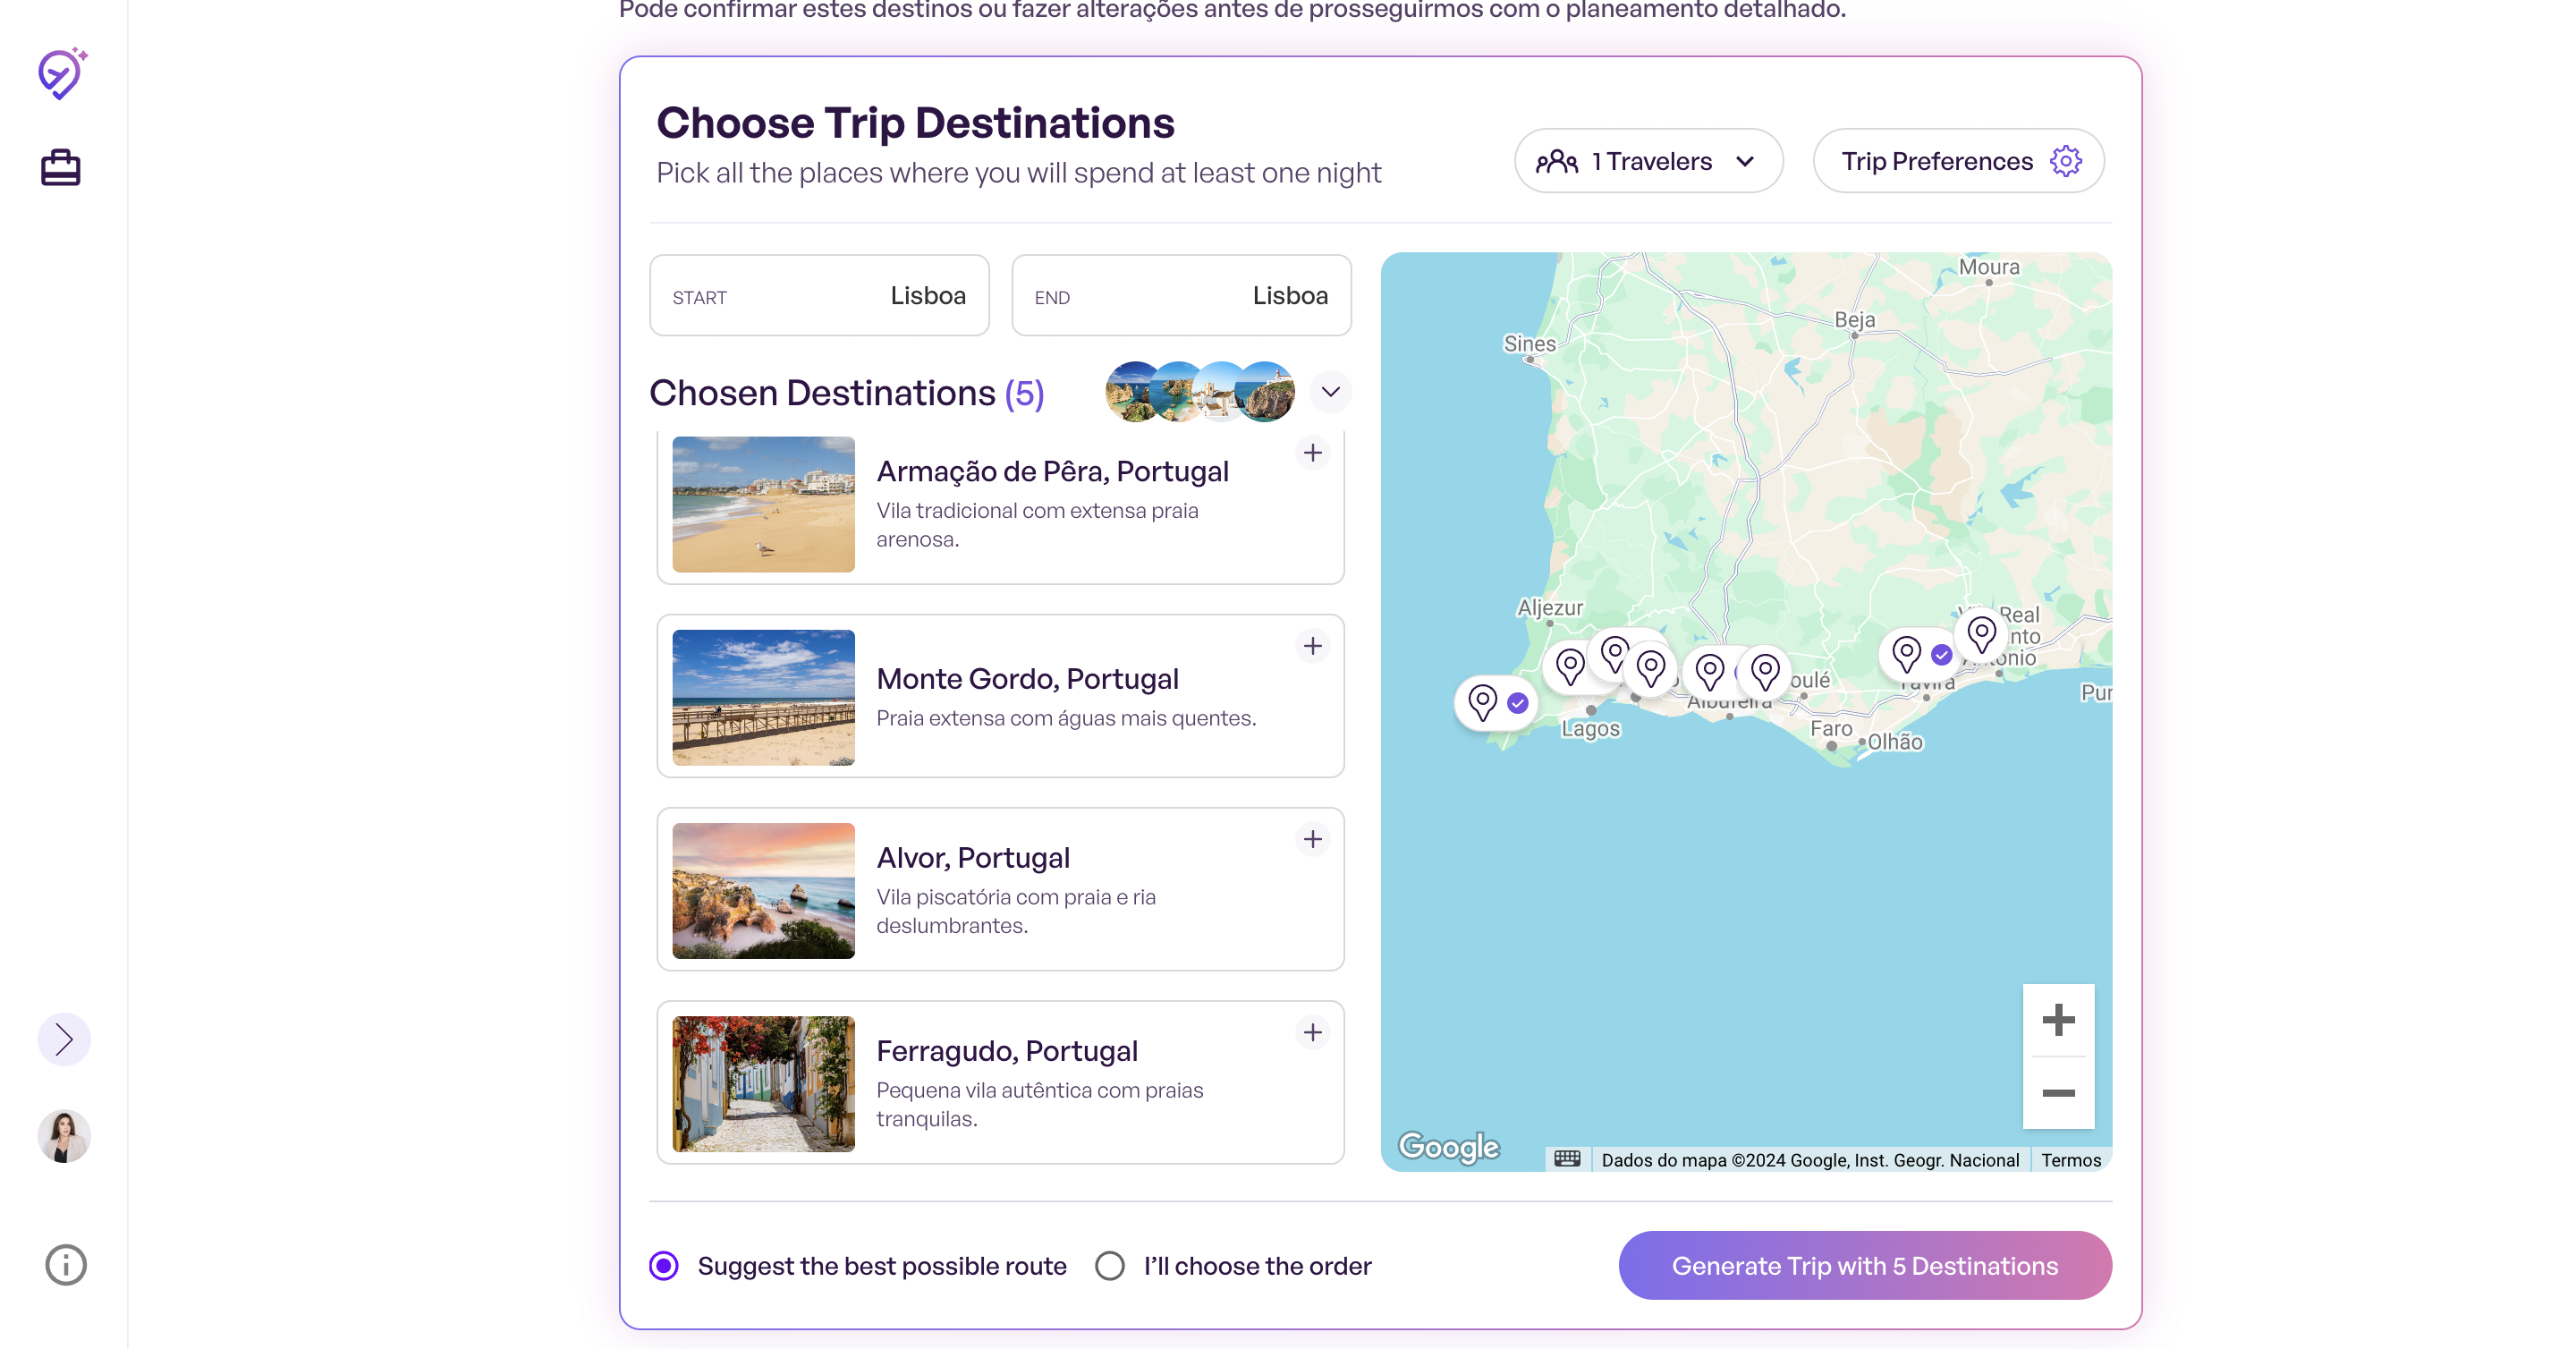The width and height of the screenshot is (2576, 1349).
Task: Click the START Lisboa field
Action: pos(818,296)
